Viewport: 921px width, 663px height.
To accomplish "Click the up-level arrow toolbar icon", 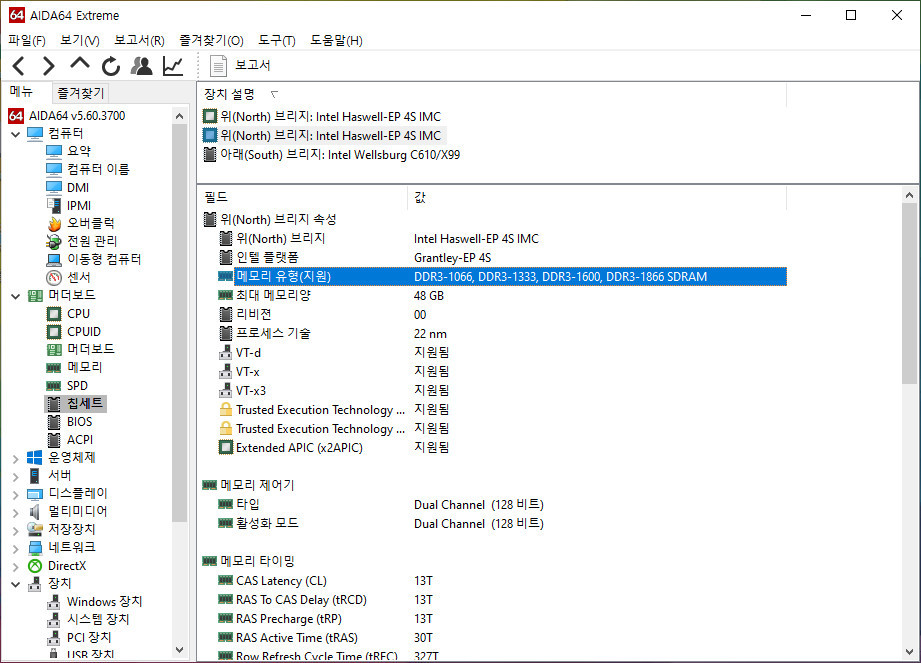I will click(80, 63).
